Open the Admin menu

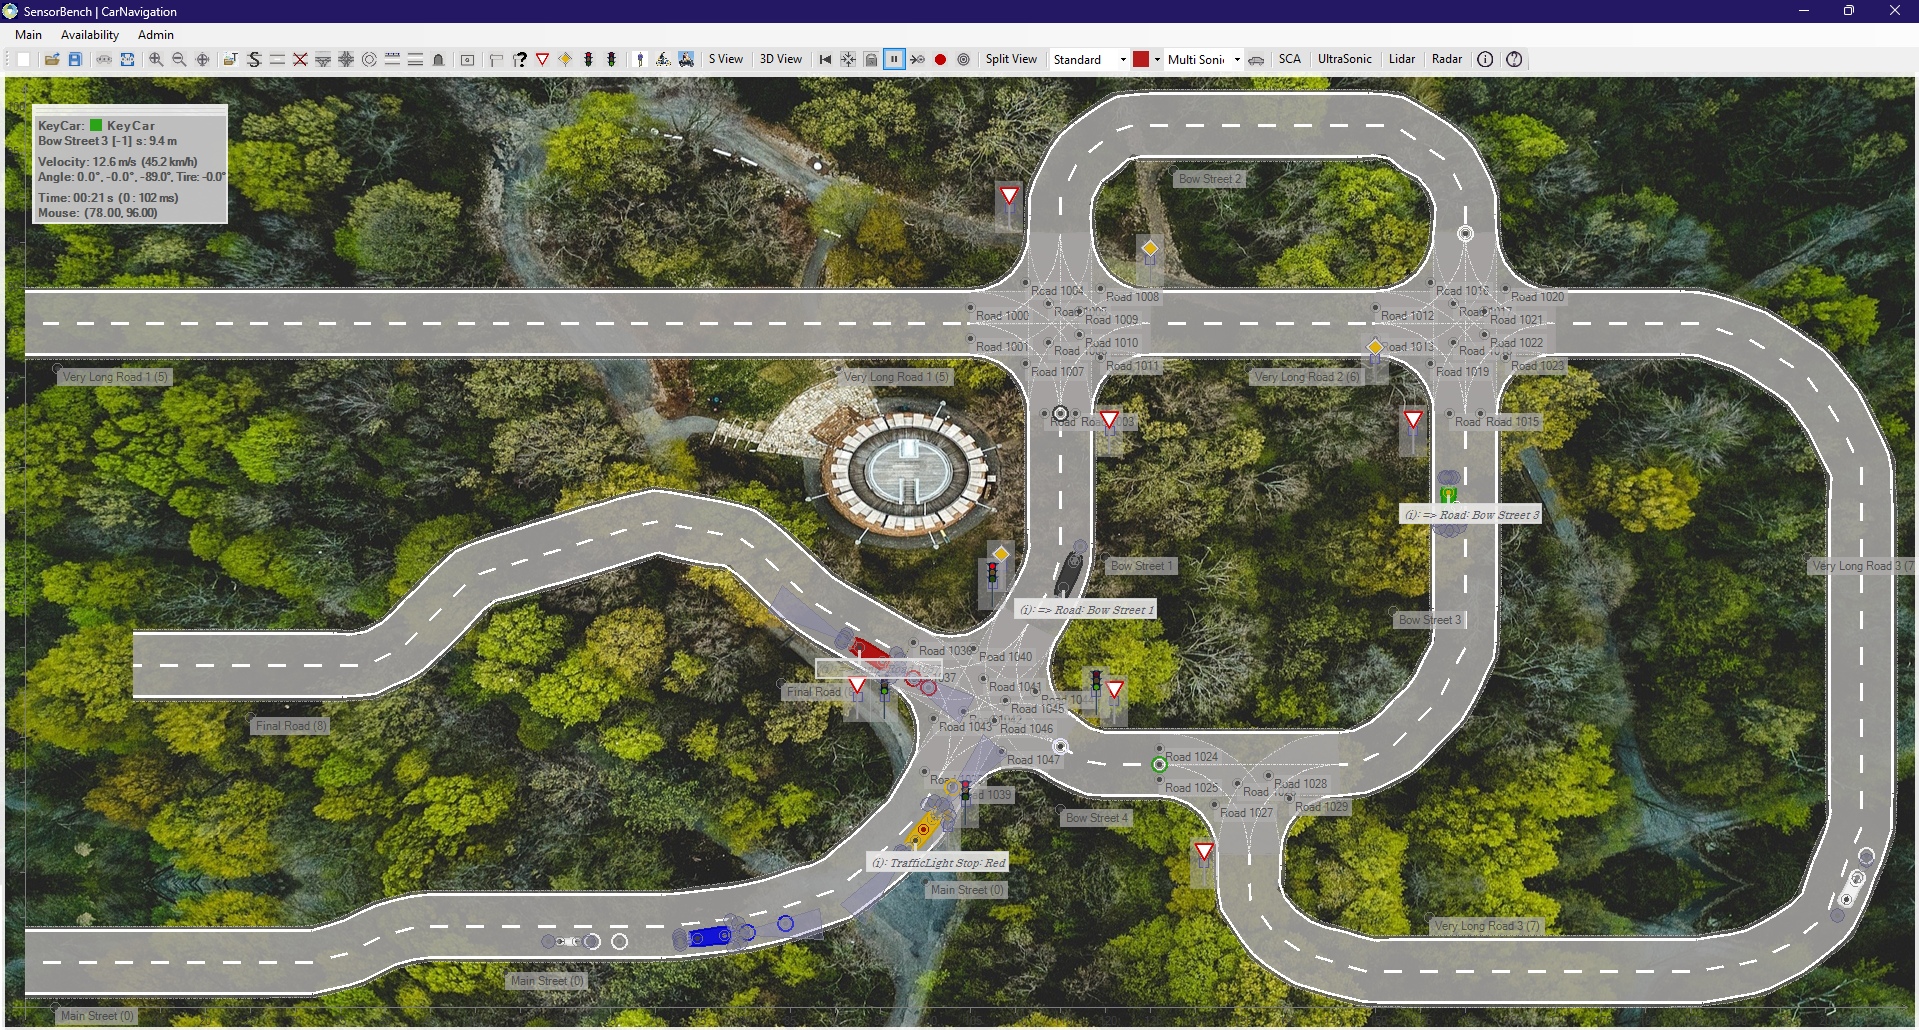[x=154, y=34]
